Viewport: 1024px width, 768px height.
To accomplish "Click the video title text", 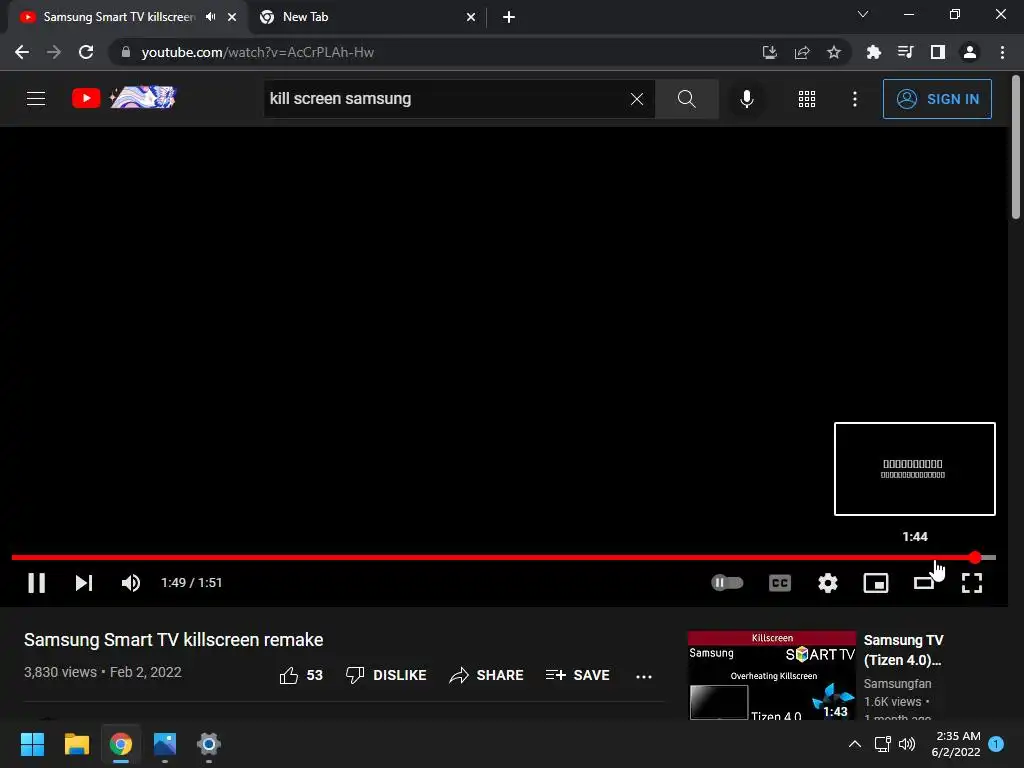I will click(x=174, y=640).
